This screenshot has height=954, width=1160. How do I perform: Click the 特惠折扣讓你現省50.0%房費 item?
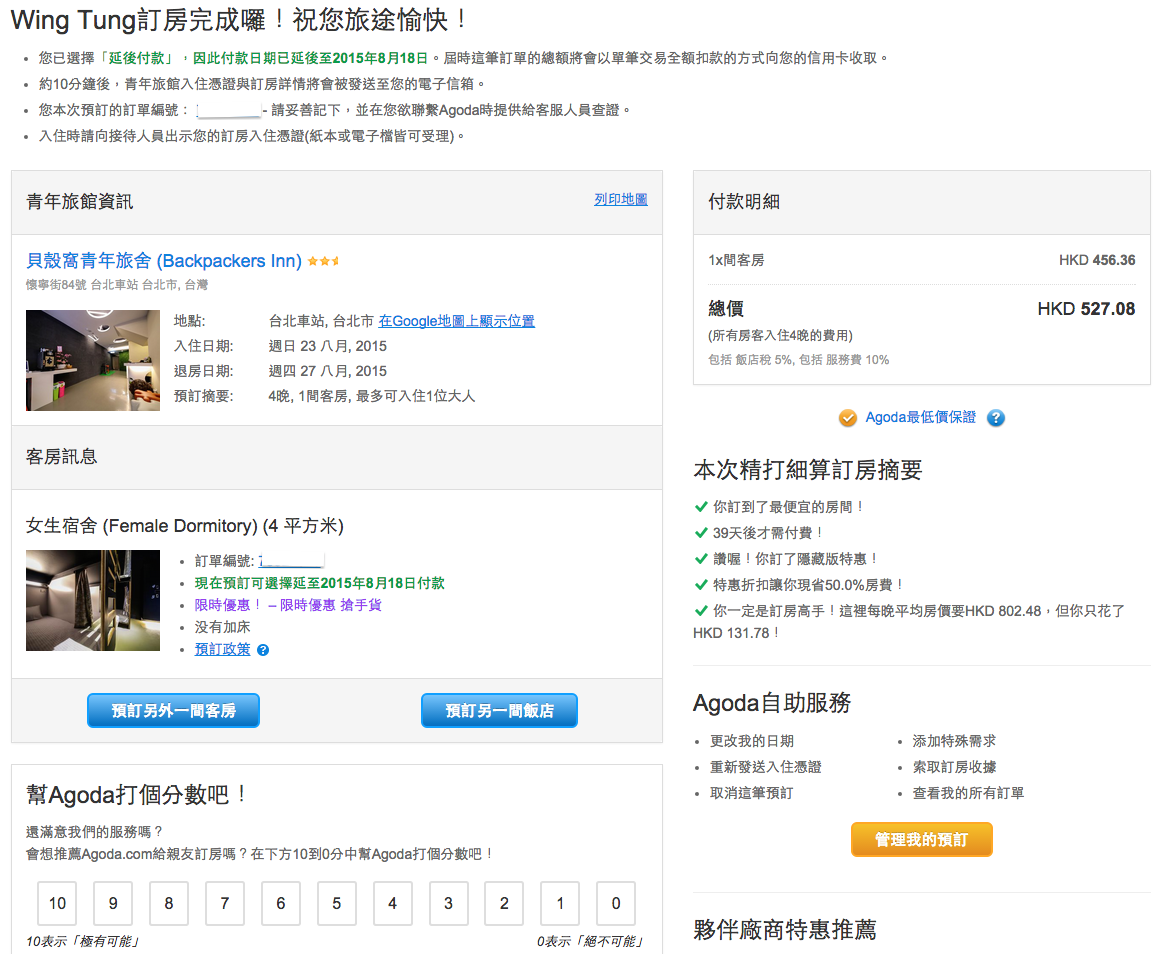[x=808, y=585]
